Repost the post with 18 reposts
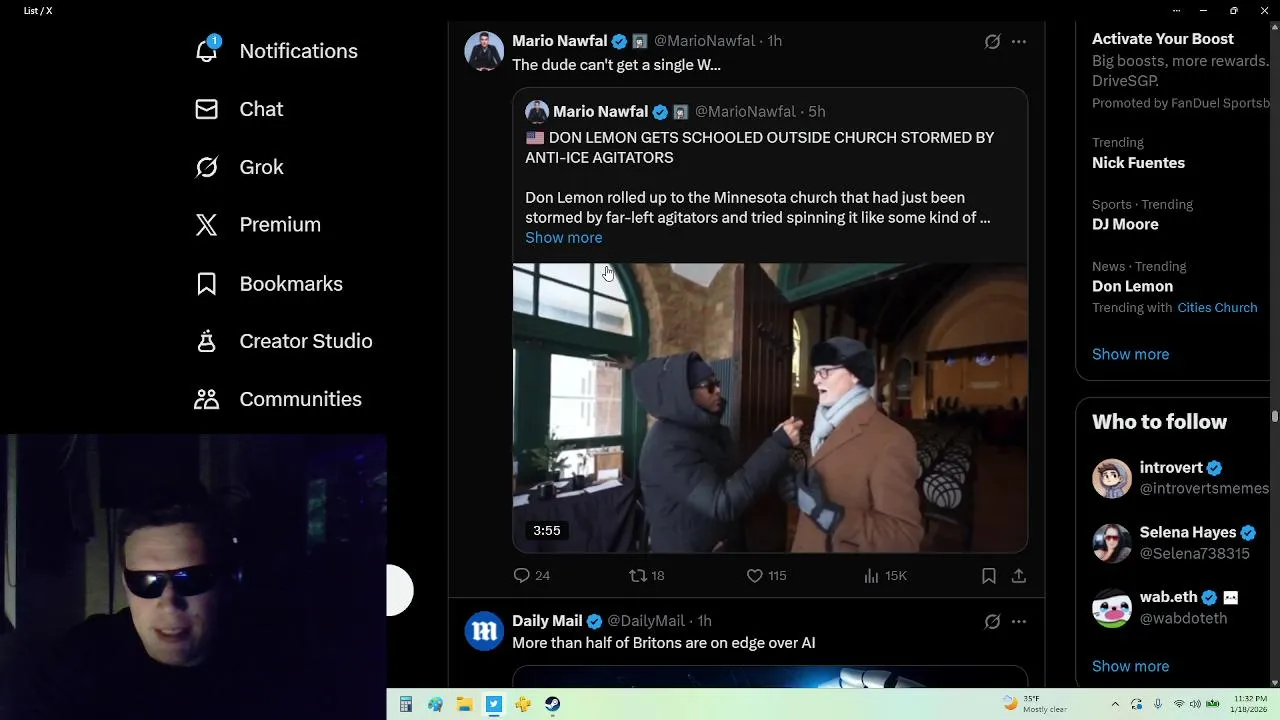Screen dimensions: 1280x720 tap(646, 575)
